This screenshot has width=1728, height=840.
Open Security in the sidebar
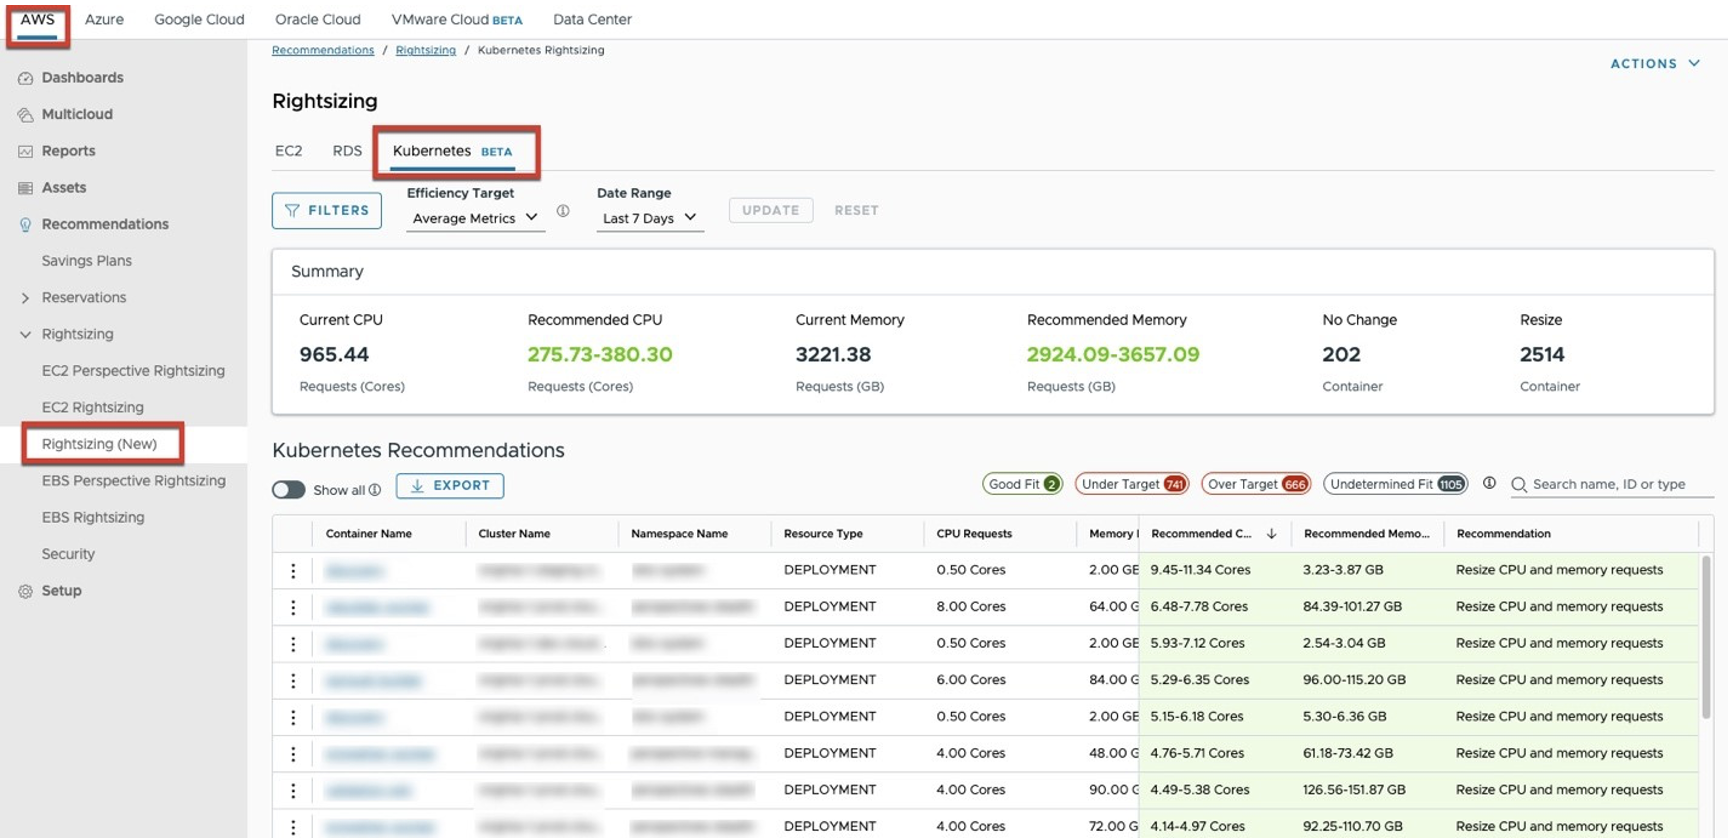[x=68, y=554]
